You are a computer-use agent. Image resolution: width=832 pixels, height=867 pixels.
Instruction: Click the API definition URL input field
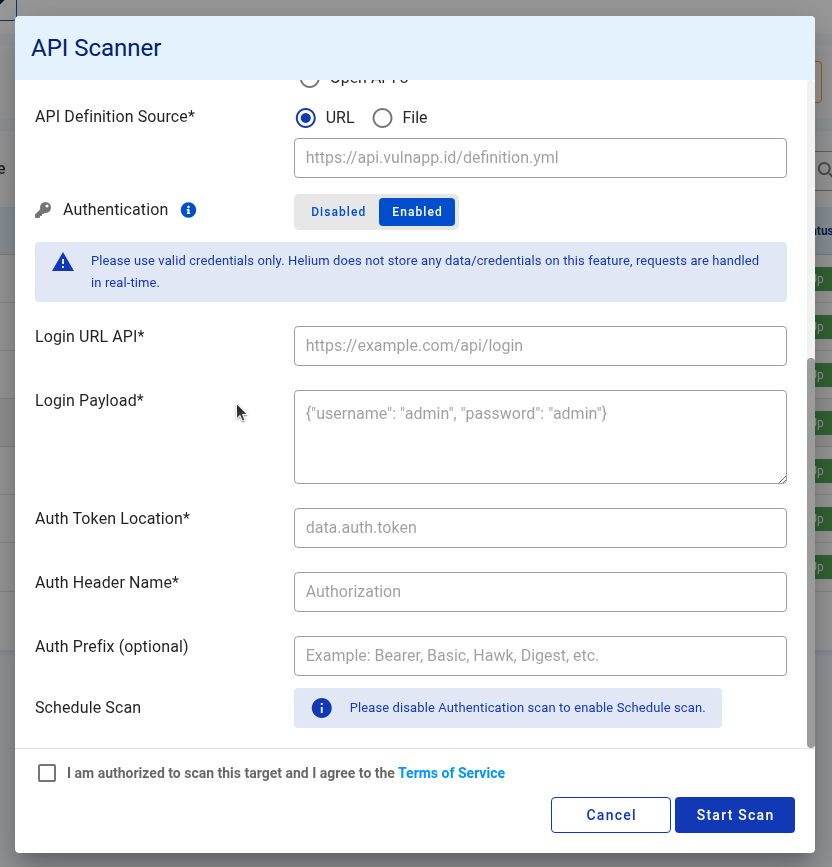click(x=540, y=158)
